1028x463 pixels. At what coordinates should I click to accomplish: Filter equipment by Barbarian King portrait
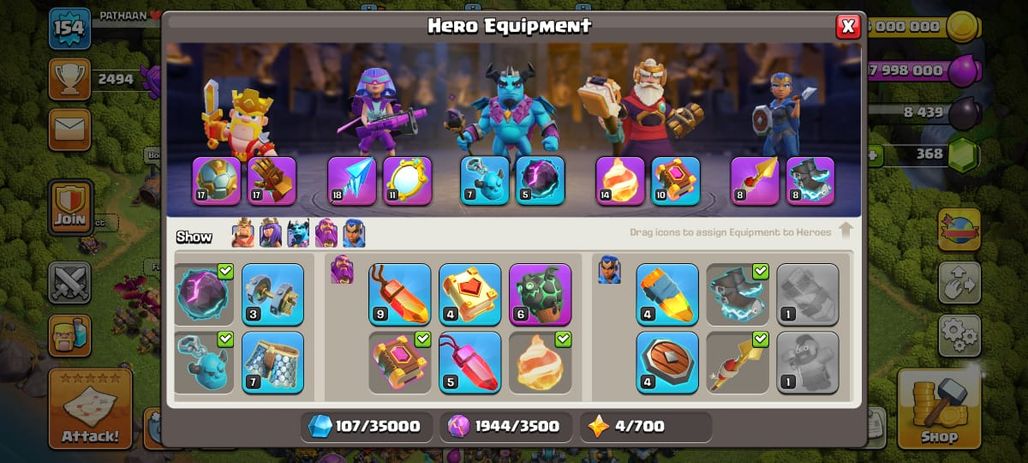pyautogui.click(x=243, y=233)
